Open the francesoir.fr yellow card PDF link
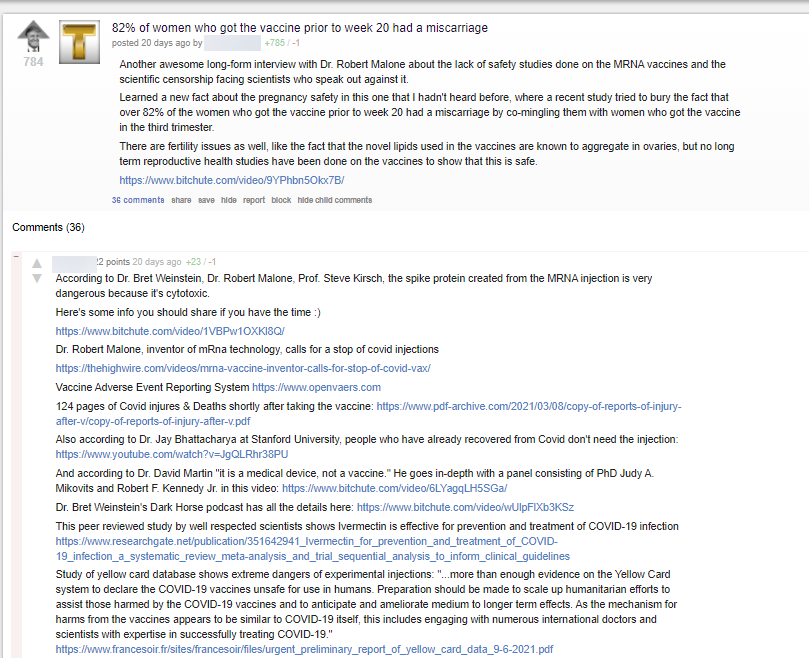809x658 pixels. (x=304, y=649)
